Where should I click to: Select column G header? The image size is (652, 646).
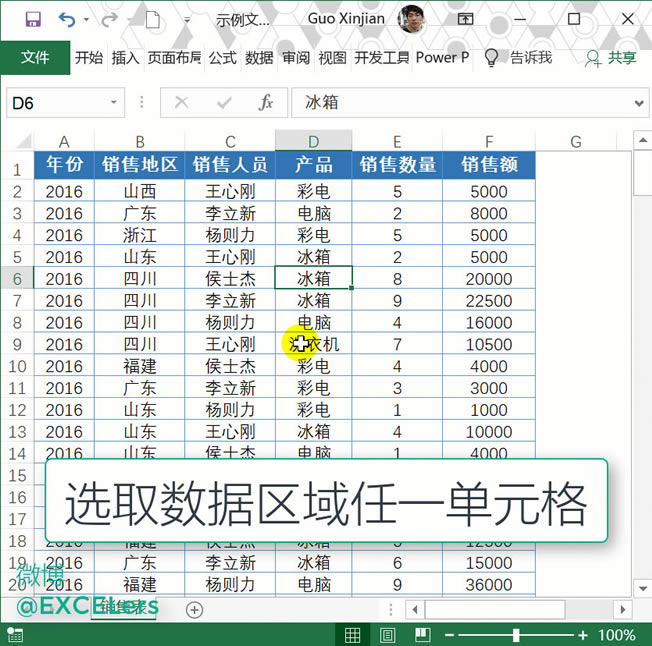click(575, 141)
